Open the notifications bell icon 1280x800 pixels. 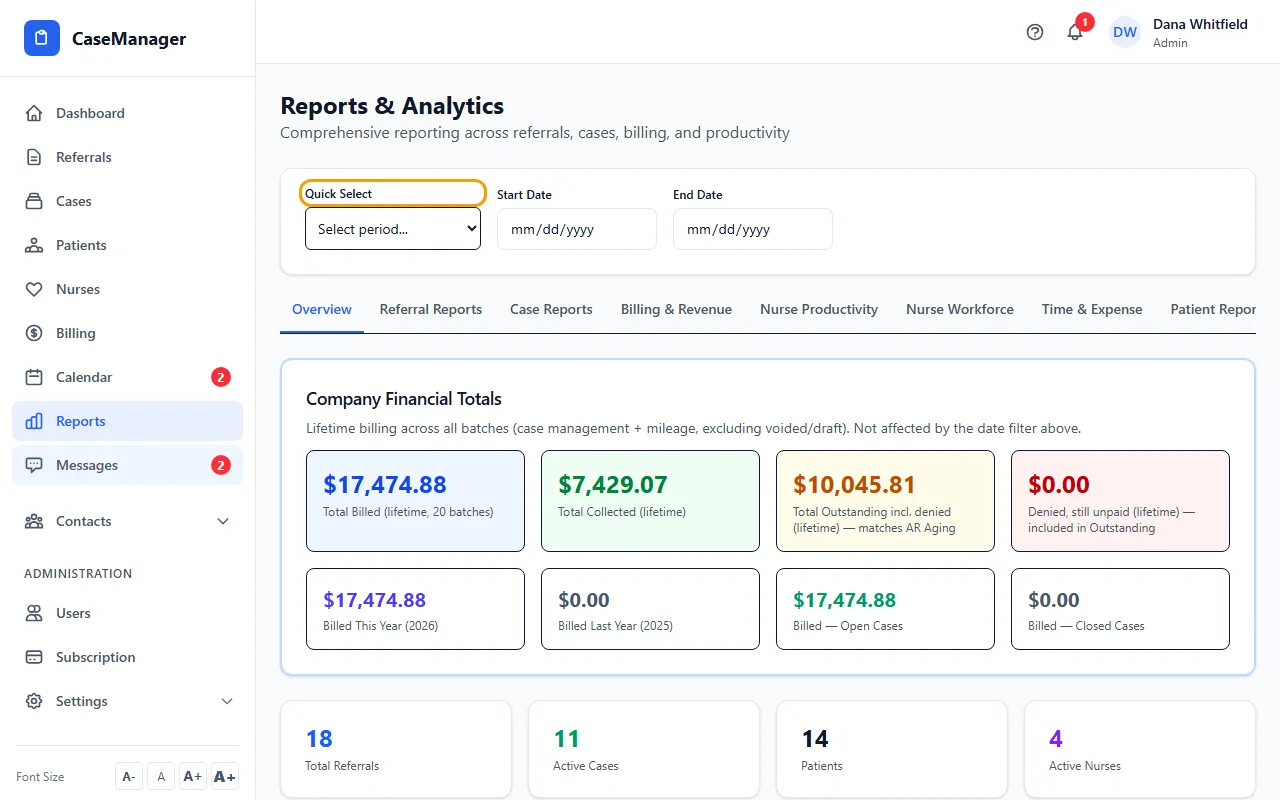(1075, 32)
